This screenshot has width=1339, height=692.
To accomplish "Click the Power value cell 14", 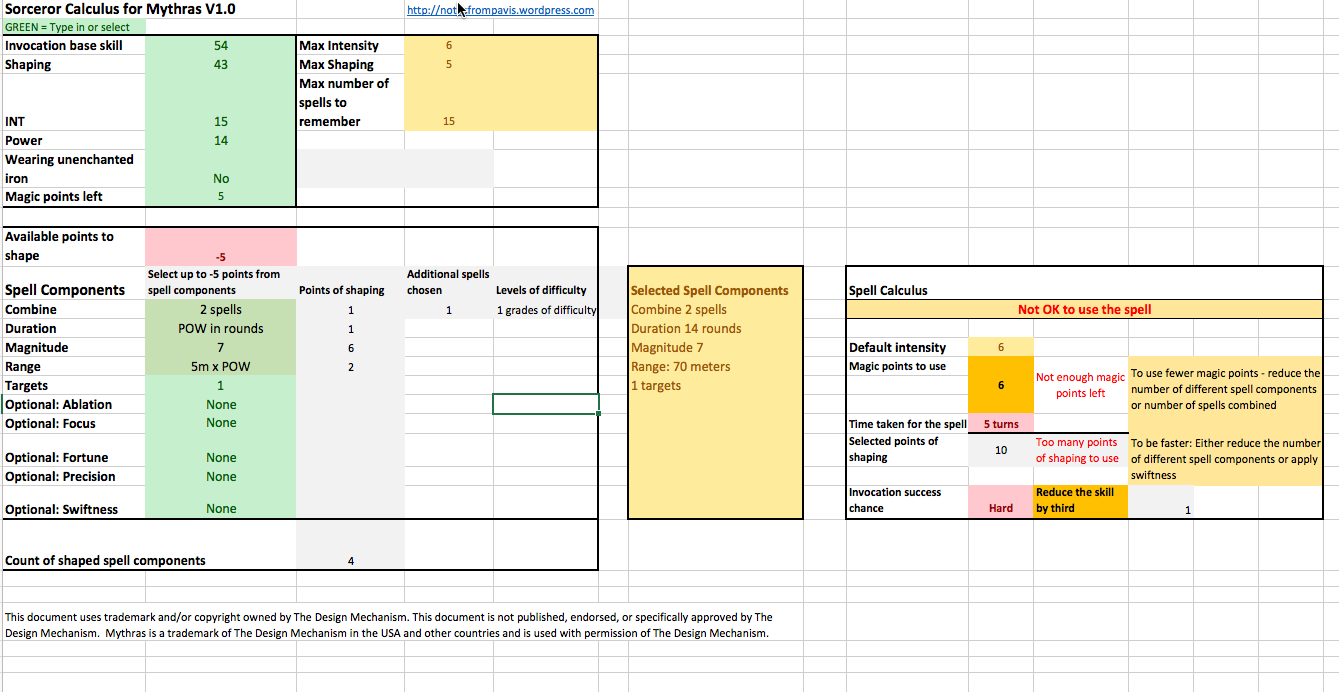I will pyautogui.click(x=221, y=141).
